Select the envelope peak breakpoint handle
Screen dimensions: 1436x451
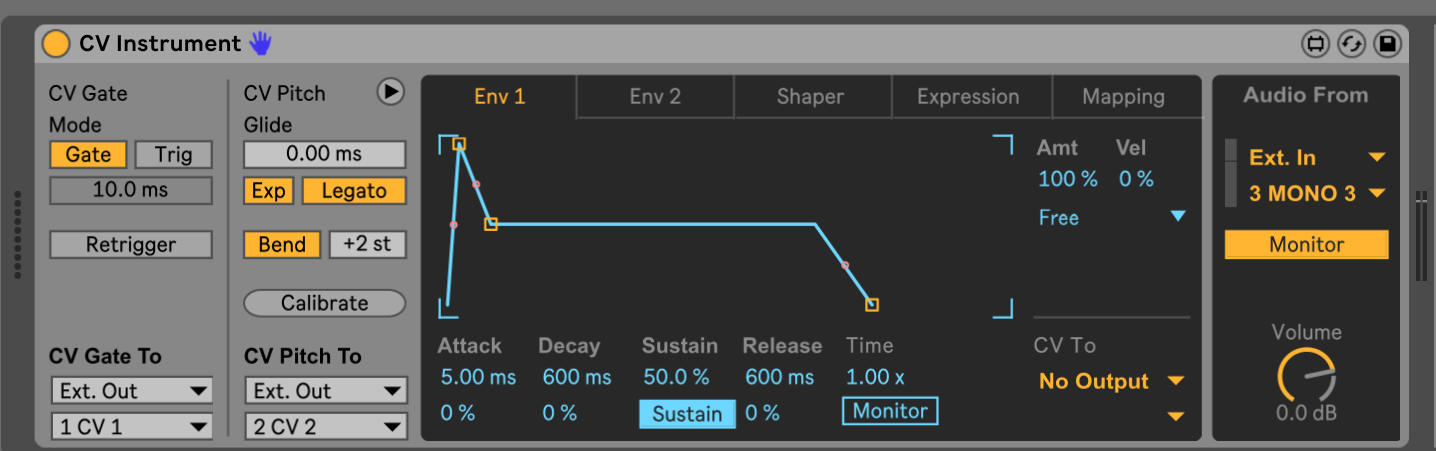(x=459, y=144)
